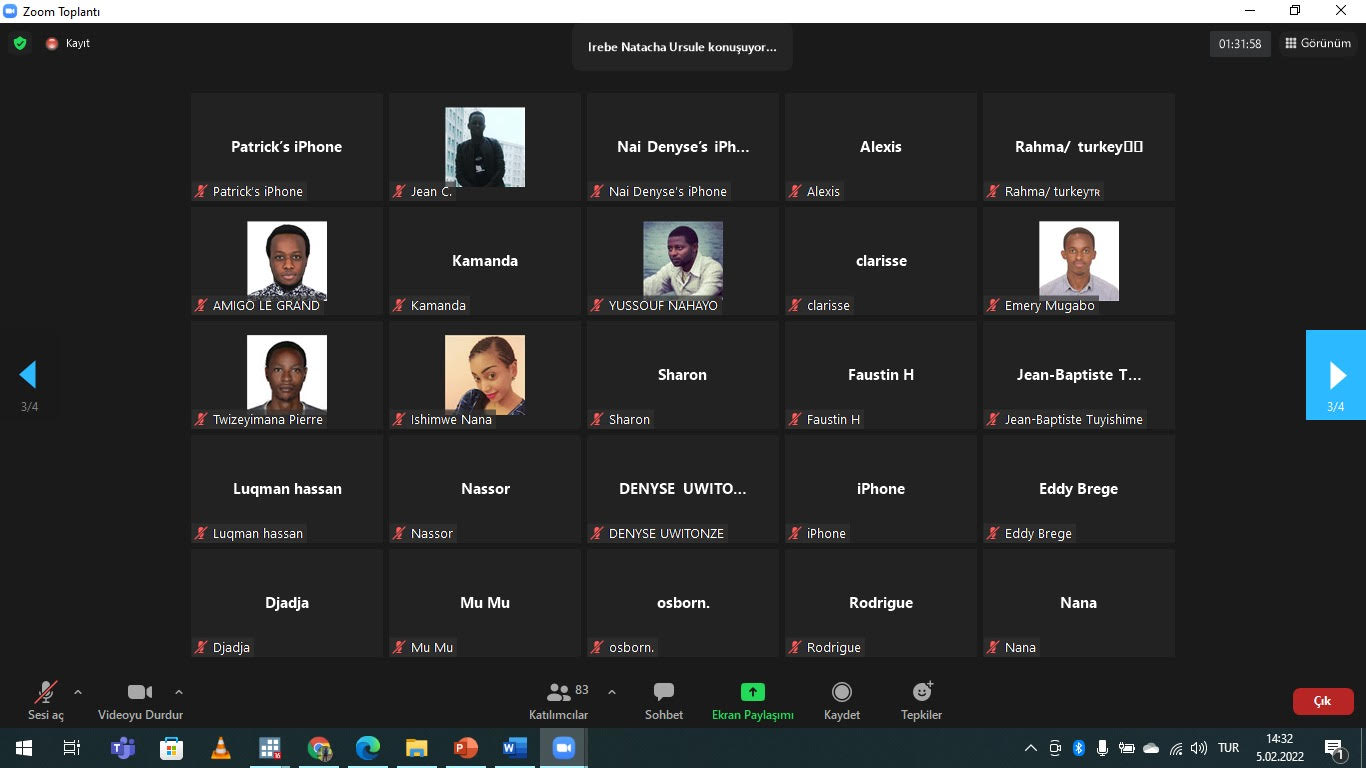This screenshot has height=768, width=1366.
Task: Click the Rahma/ turkey name label
Action: [x=1052, y=191]
